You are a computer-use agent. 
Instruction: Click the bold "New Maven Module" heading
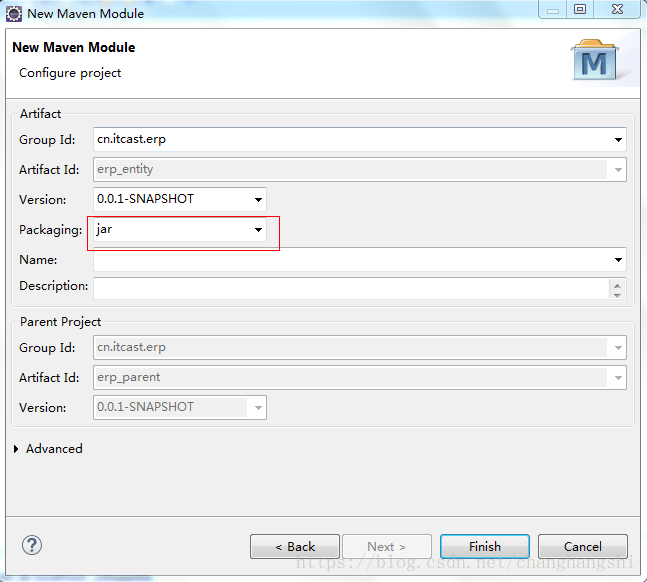coord(73,47)
